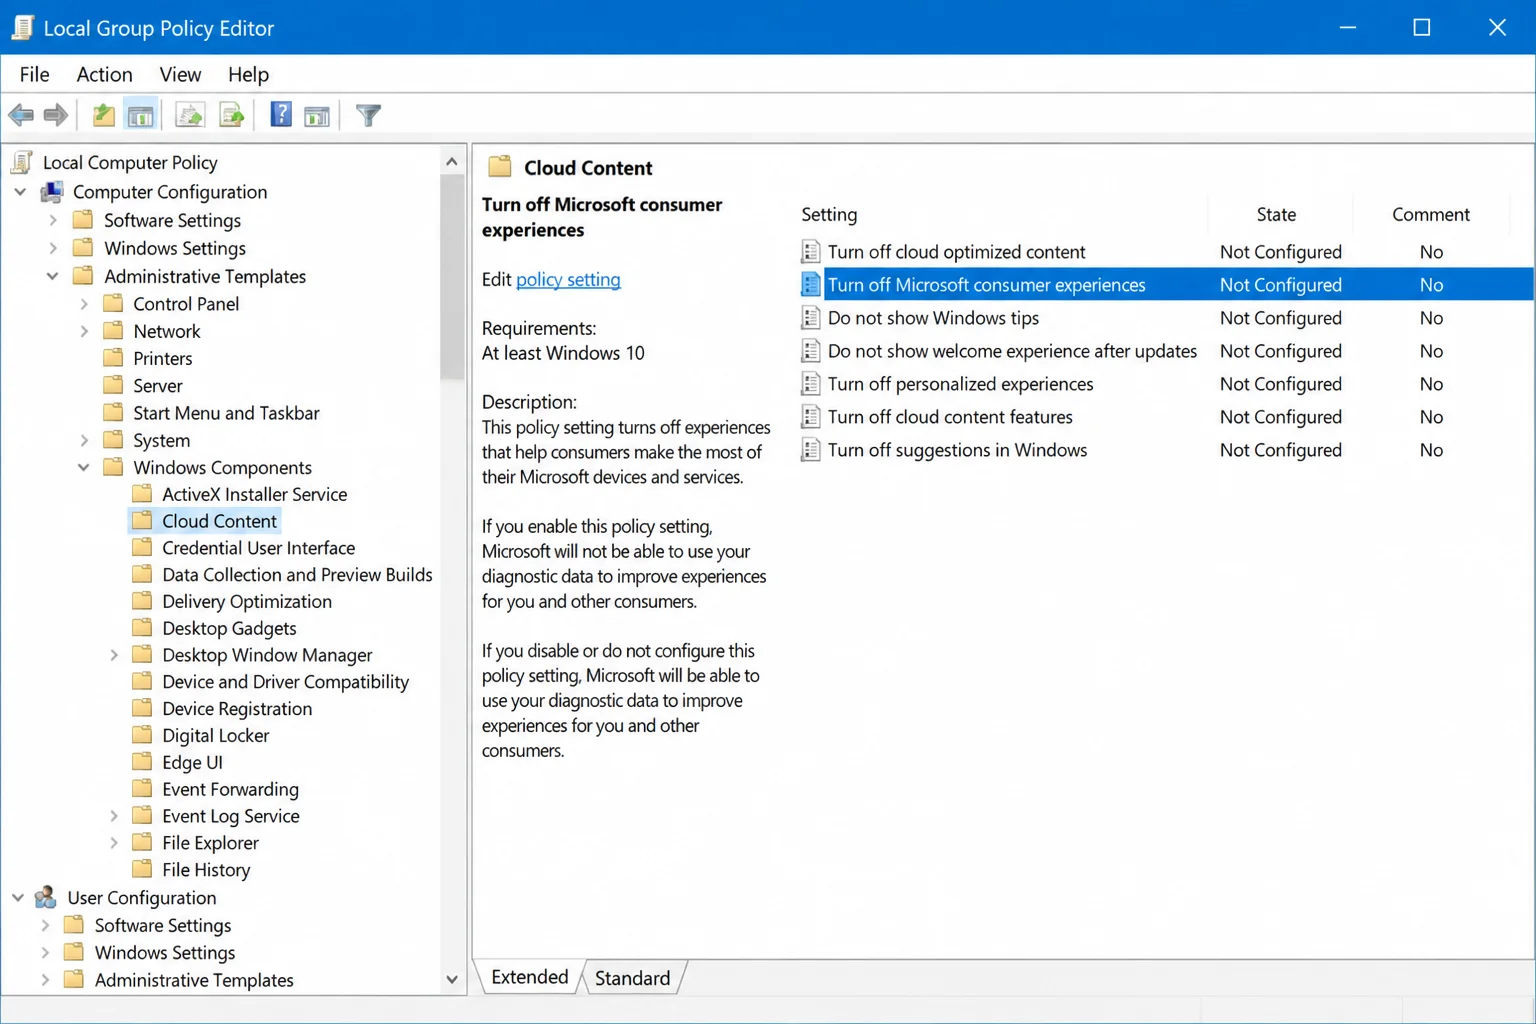Click the policy icon for Turn off cloud optimized content
The width and height of the screenshot is (1536, 1024).
(811, 252)
